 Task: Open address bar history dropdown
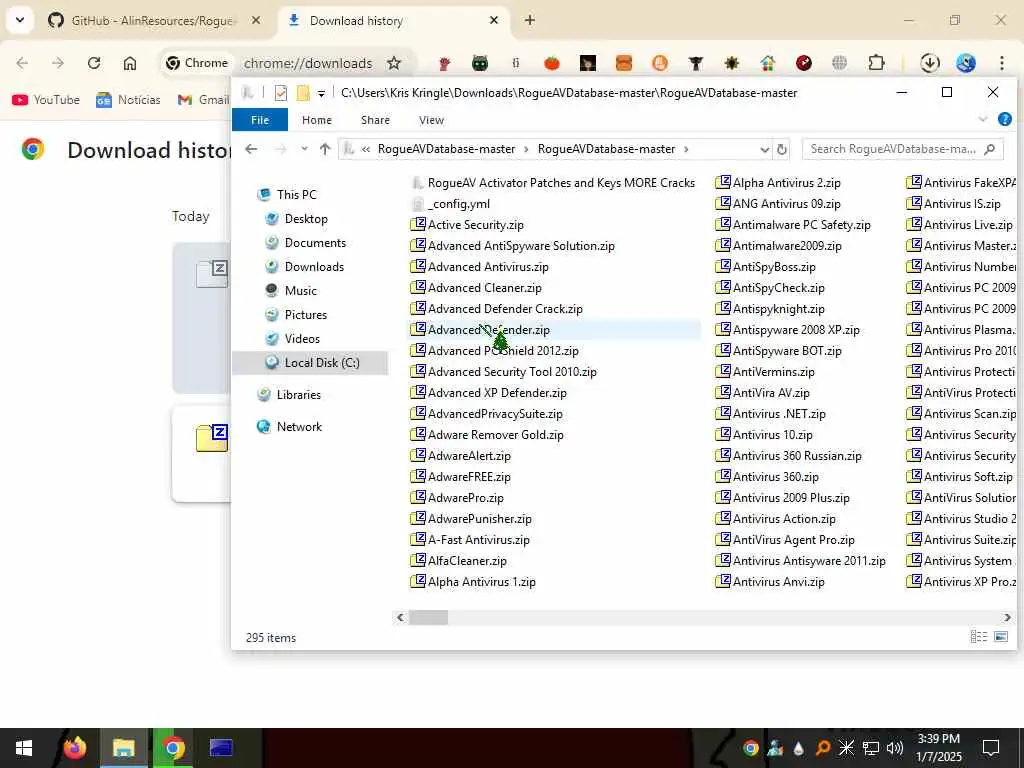coord(764,150)
